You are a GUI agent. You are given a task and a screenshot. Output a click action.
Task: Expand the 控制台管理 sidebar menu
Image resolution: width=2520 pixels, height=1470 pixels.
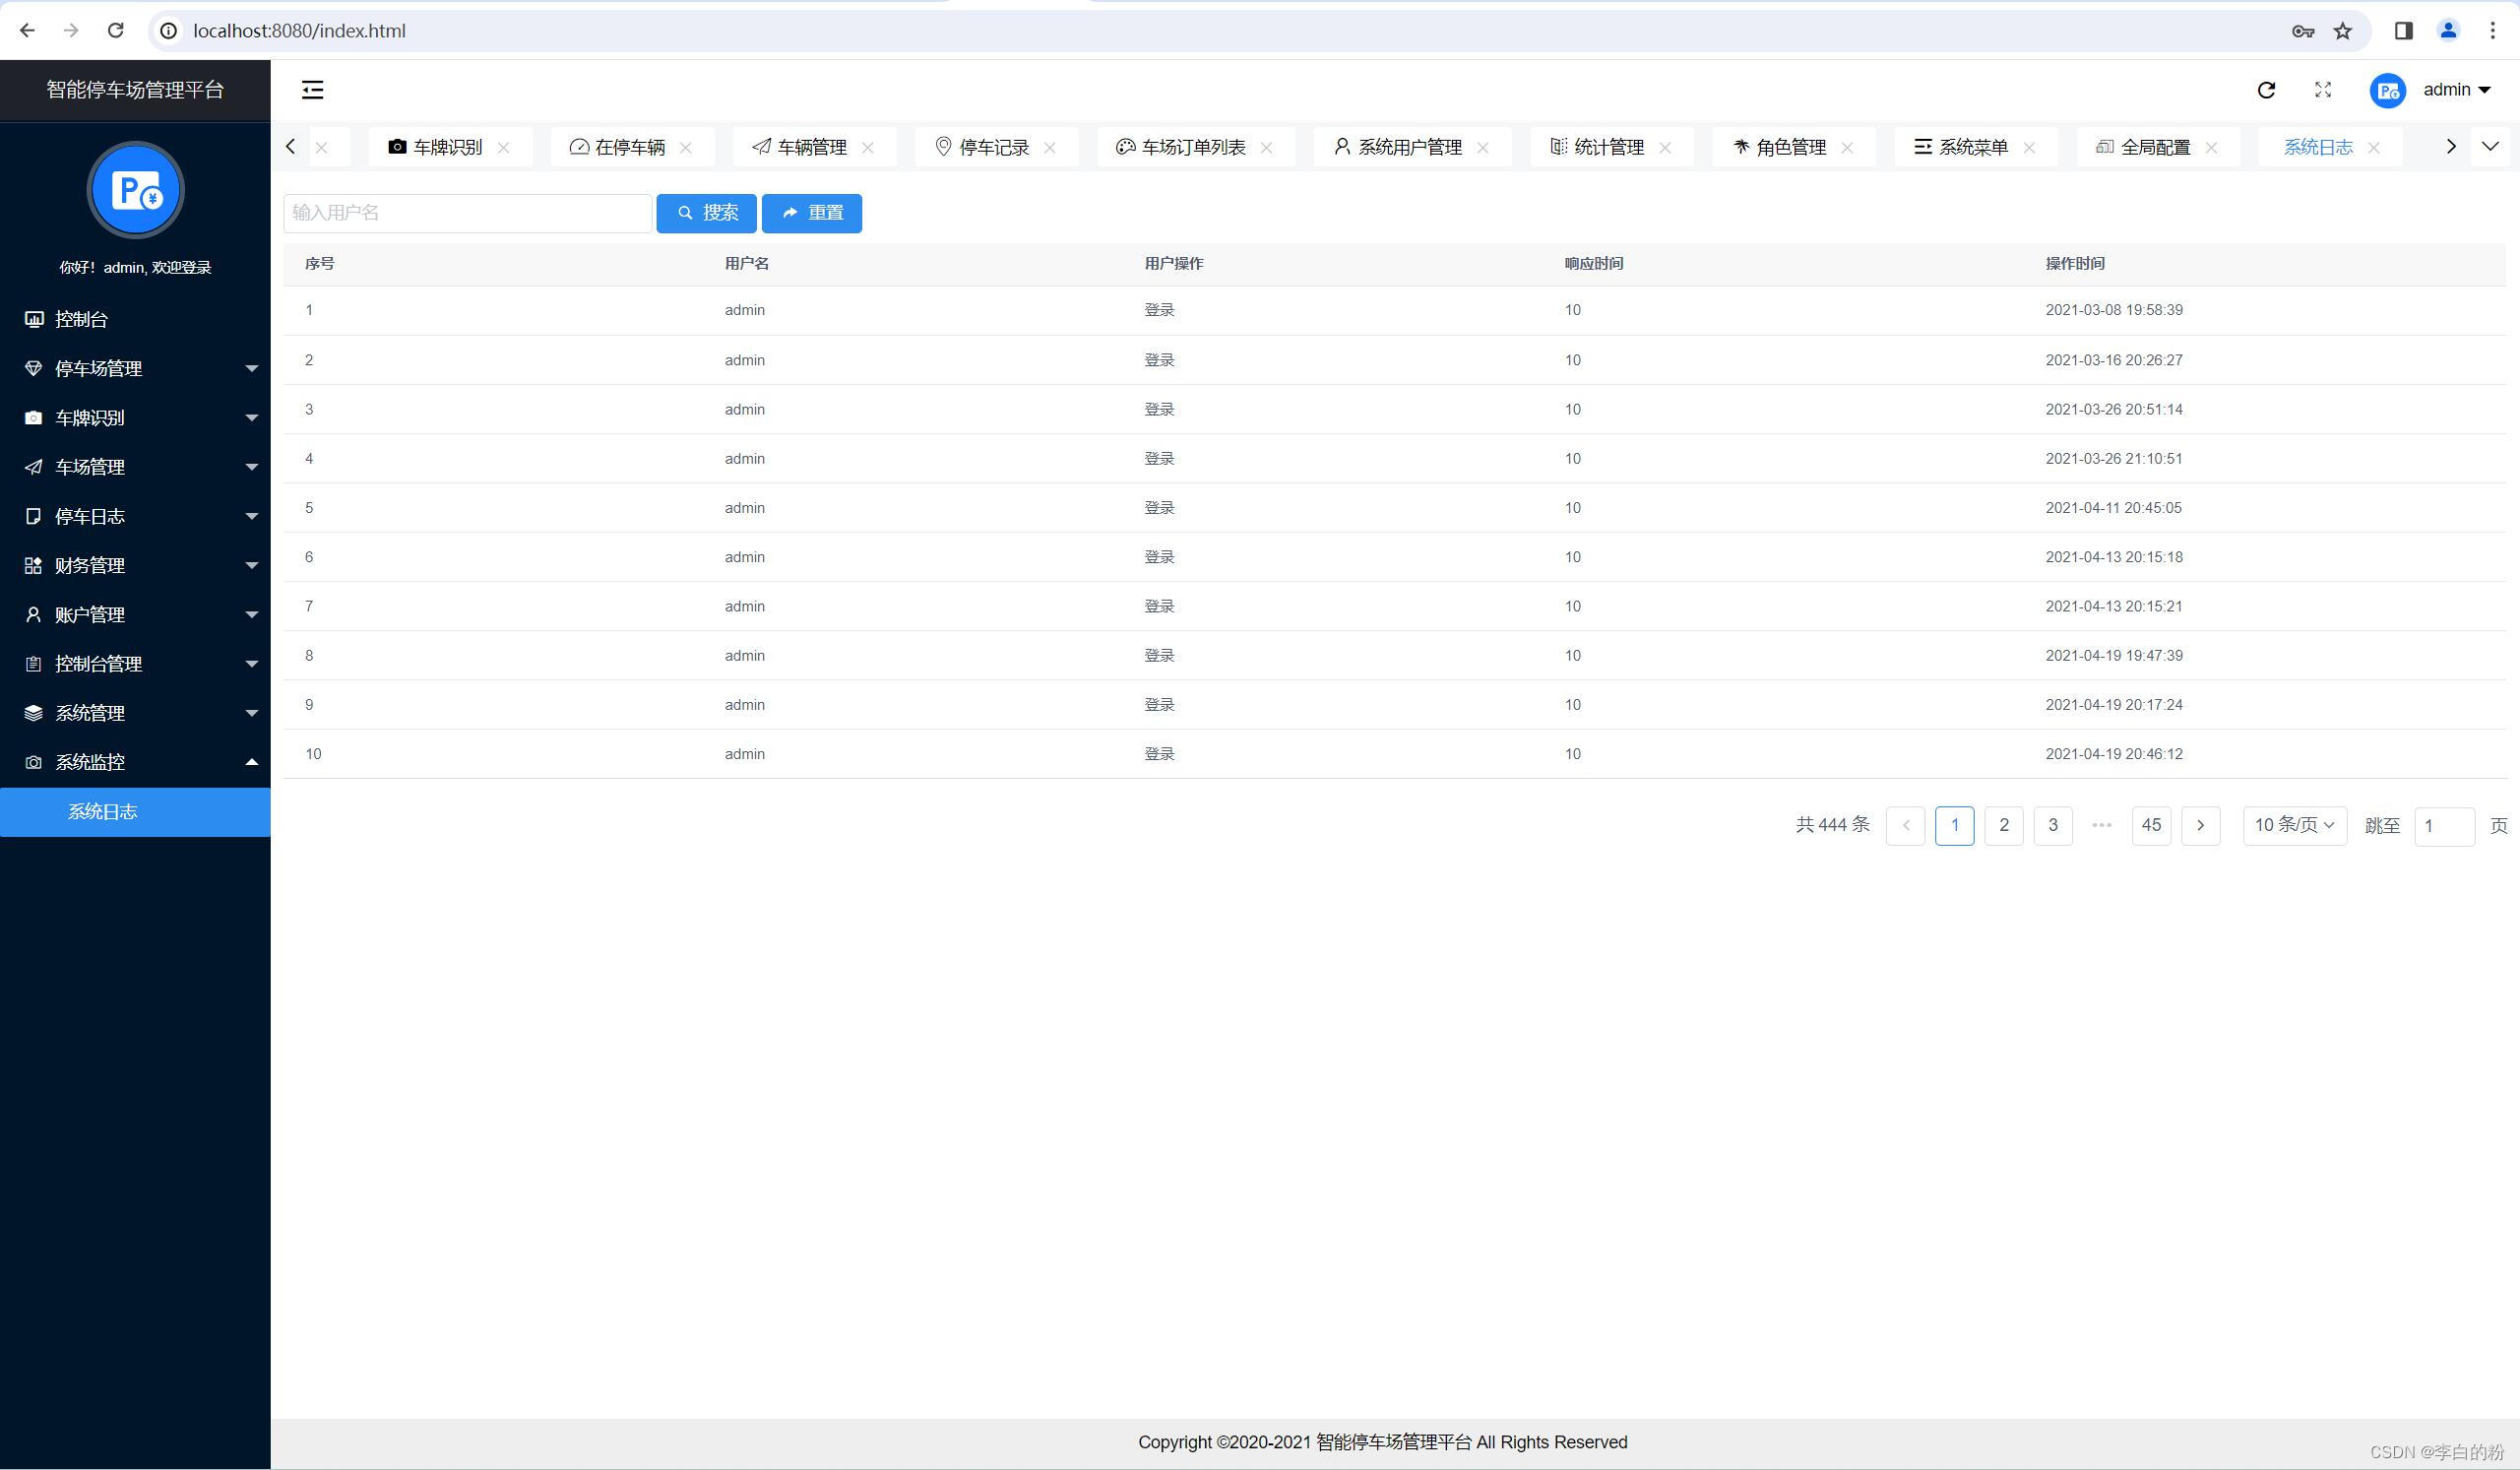(135, 664)
